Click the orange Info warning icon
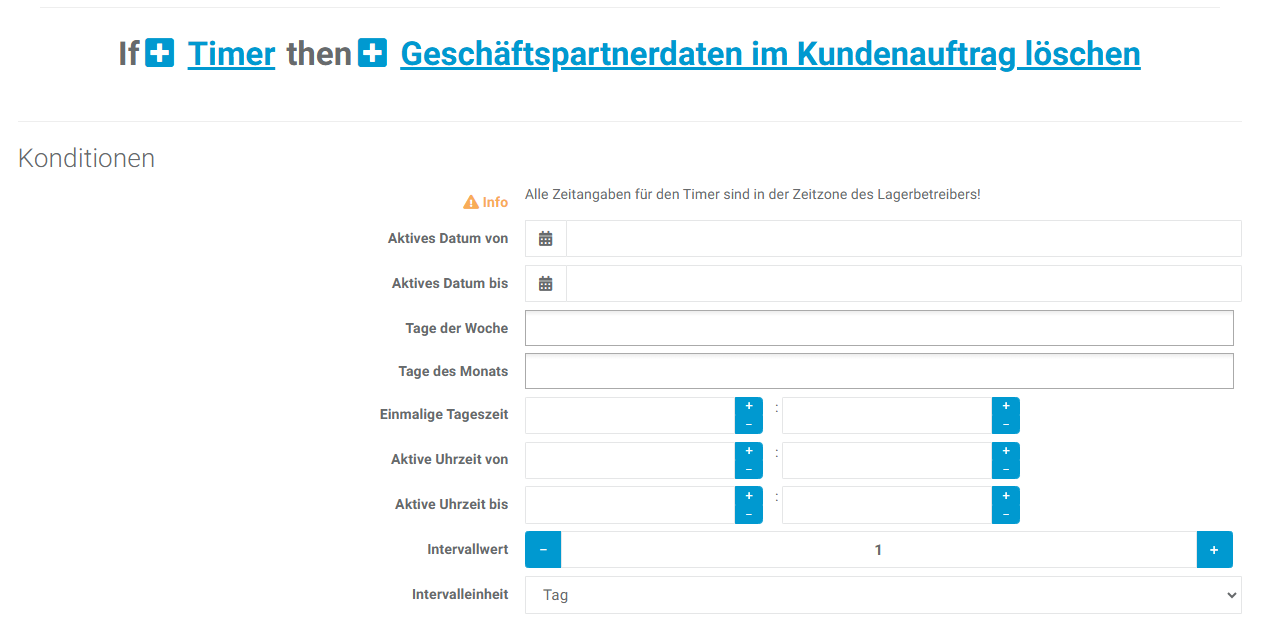 click(x=471, y=202)
